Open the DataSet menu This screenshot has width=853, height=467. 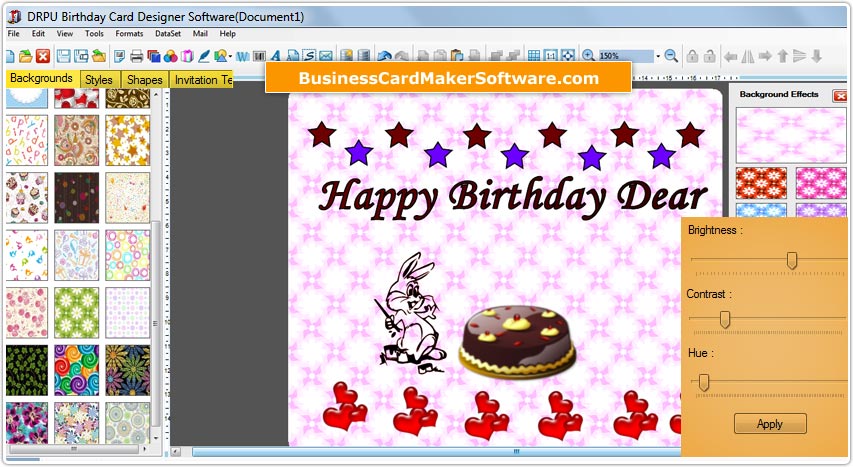coord(168,34)
